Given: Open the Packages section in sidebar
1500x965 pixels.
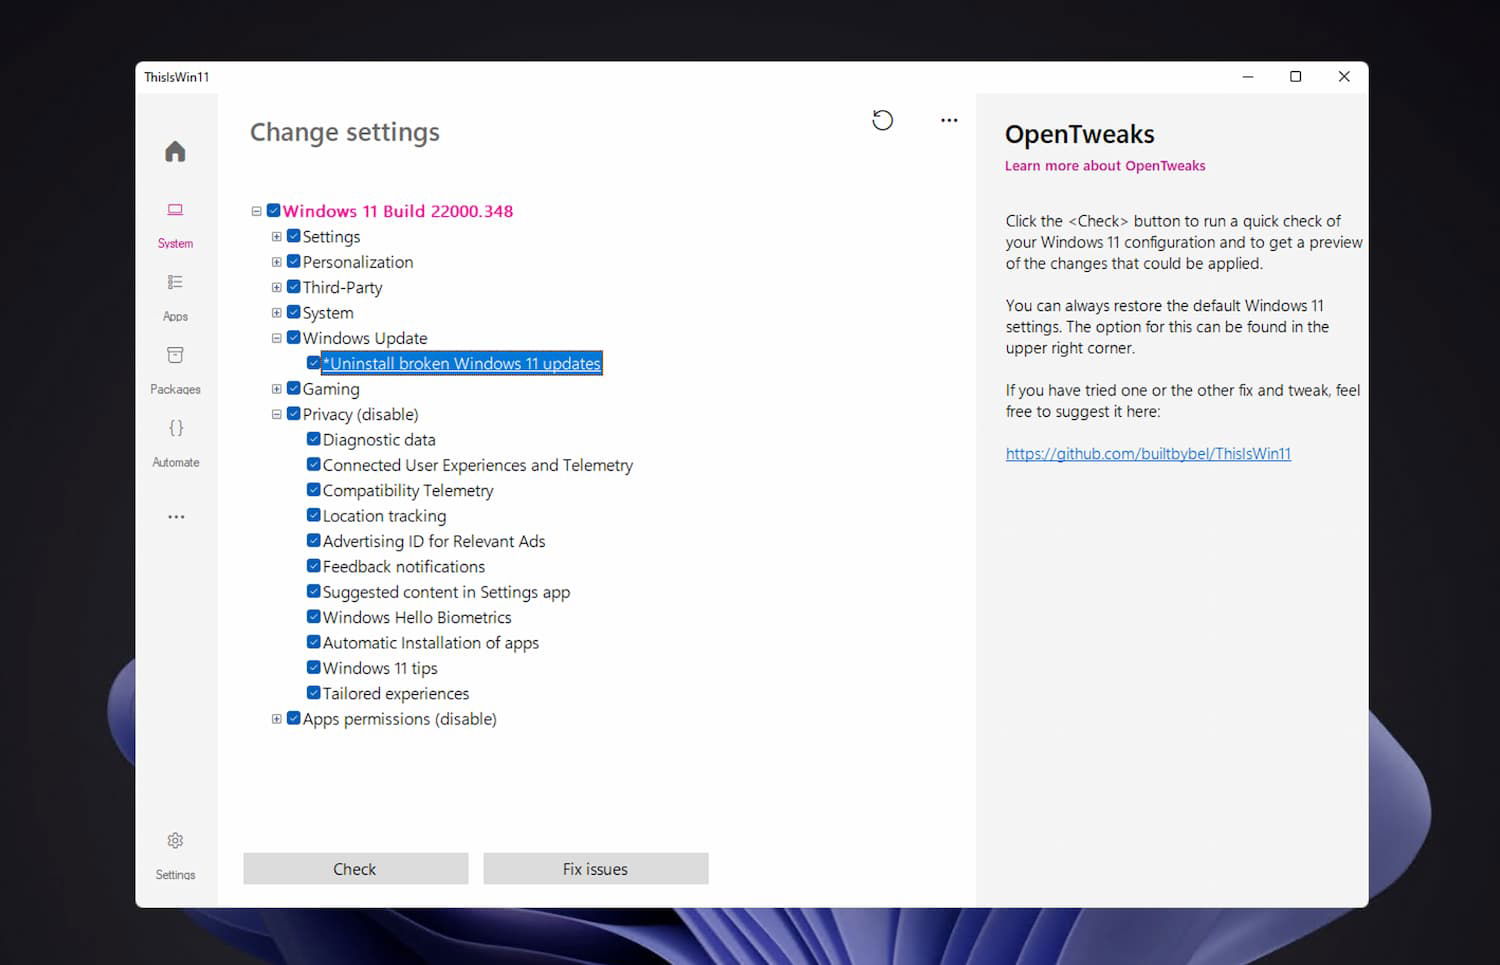Looking at the screenshot, I should click(x=175, y=370).
